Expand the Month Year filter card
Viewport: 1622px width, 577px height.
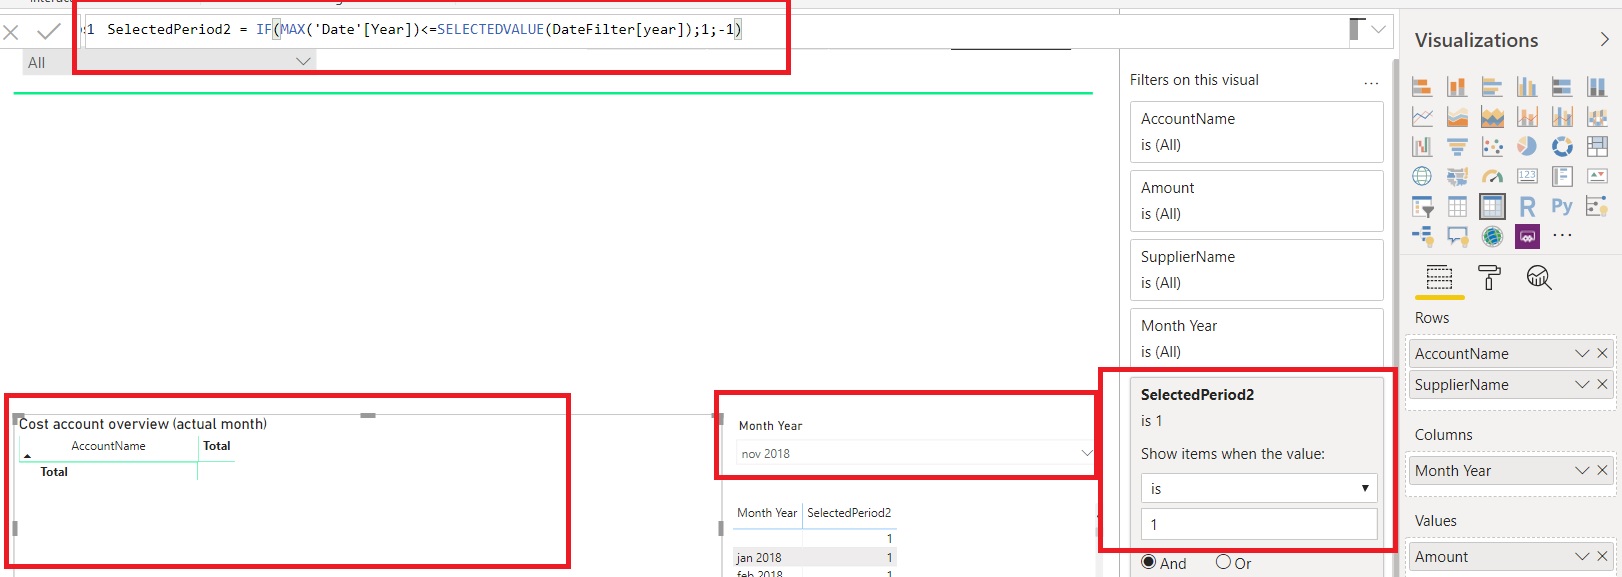(1256, 338)
